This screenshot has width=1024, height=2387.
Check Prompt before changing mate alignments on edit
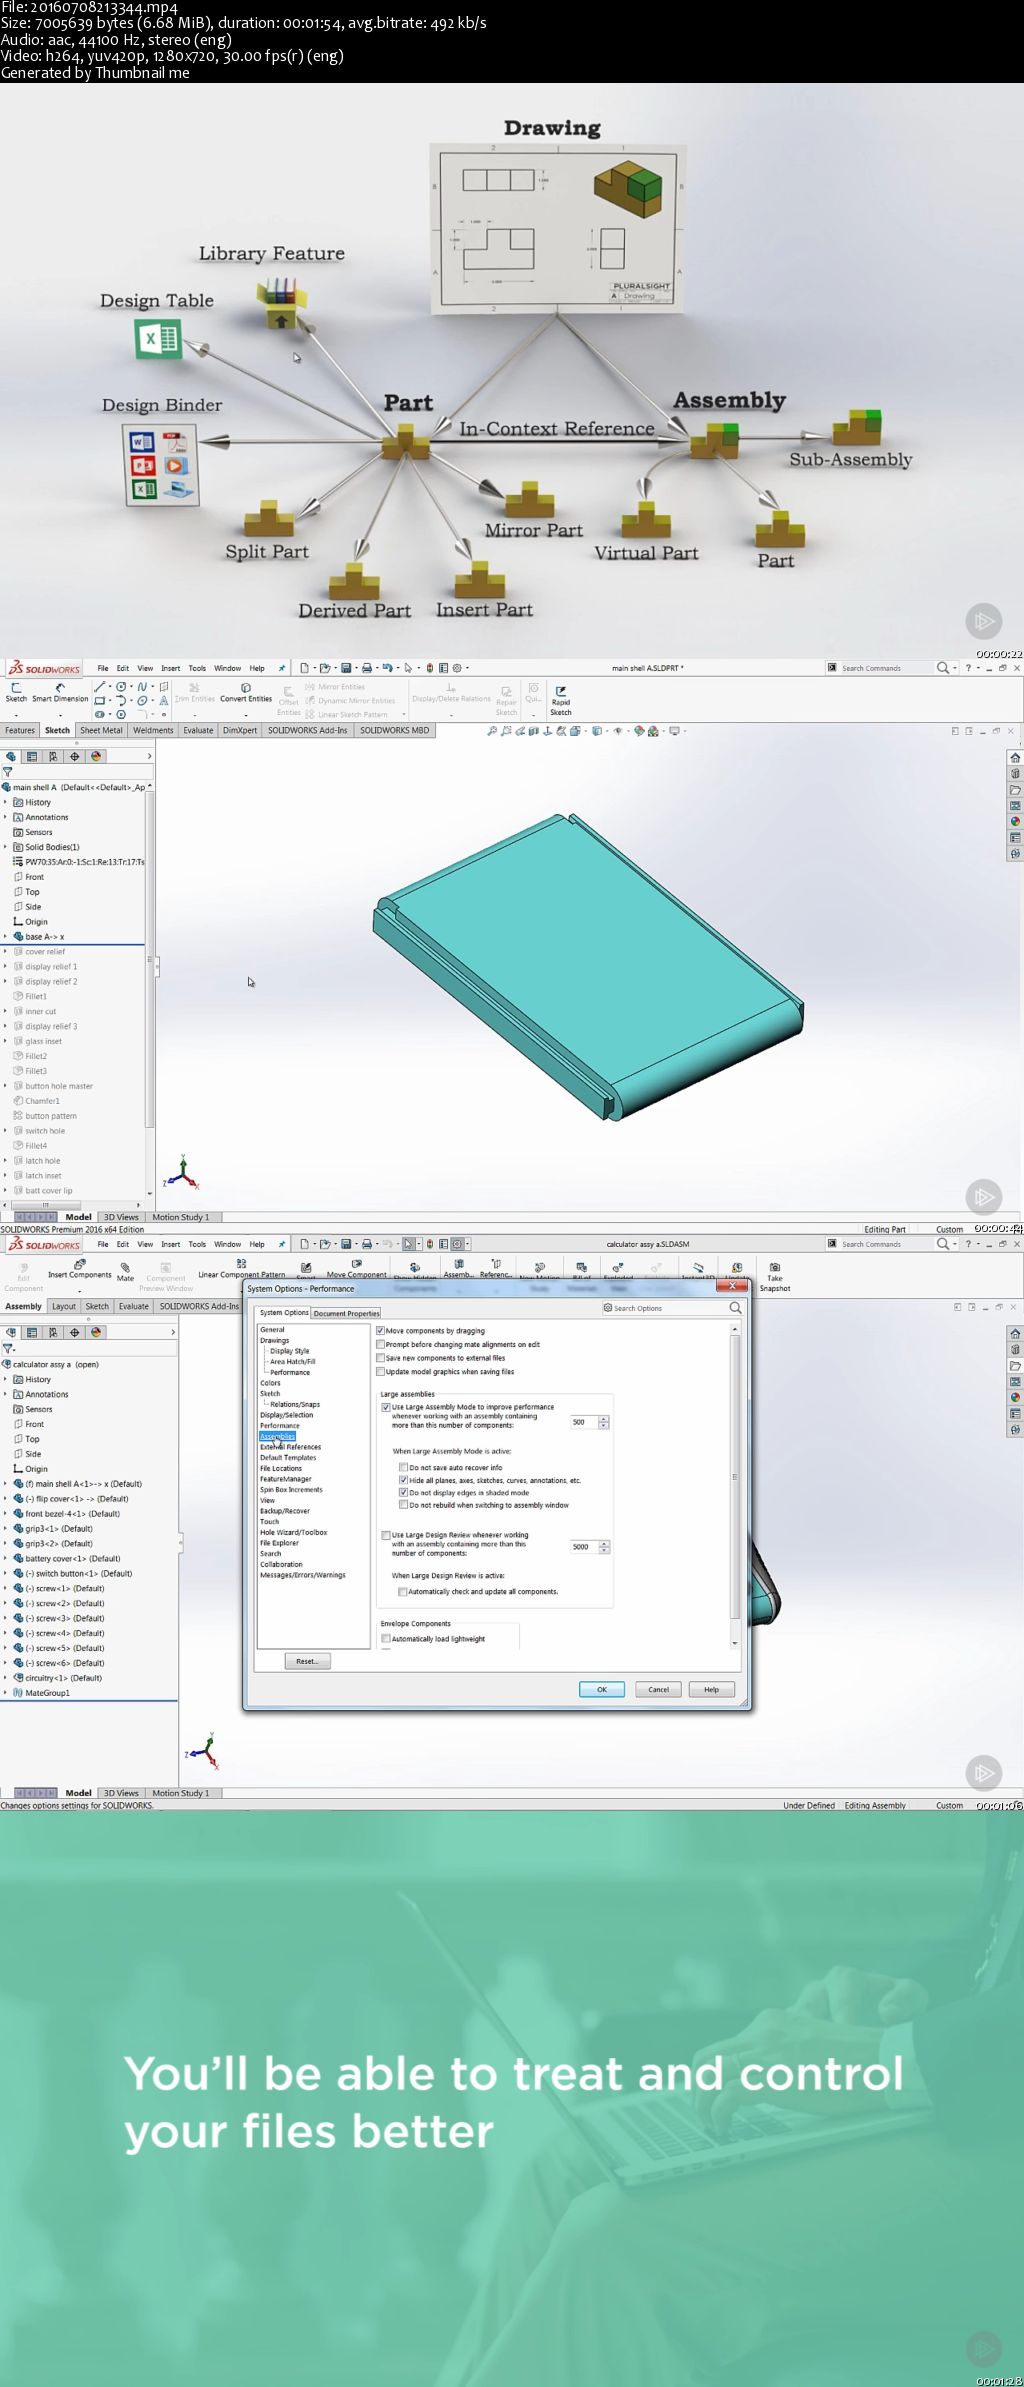coord(380,1344)
